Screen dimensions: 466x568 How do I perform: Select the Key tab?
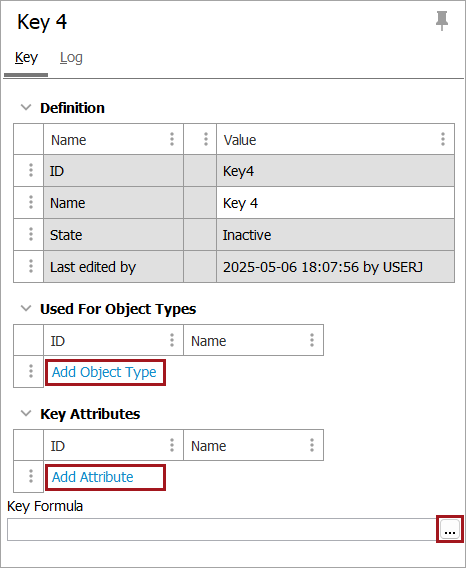(26, 58)
